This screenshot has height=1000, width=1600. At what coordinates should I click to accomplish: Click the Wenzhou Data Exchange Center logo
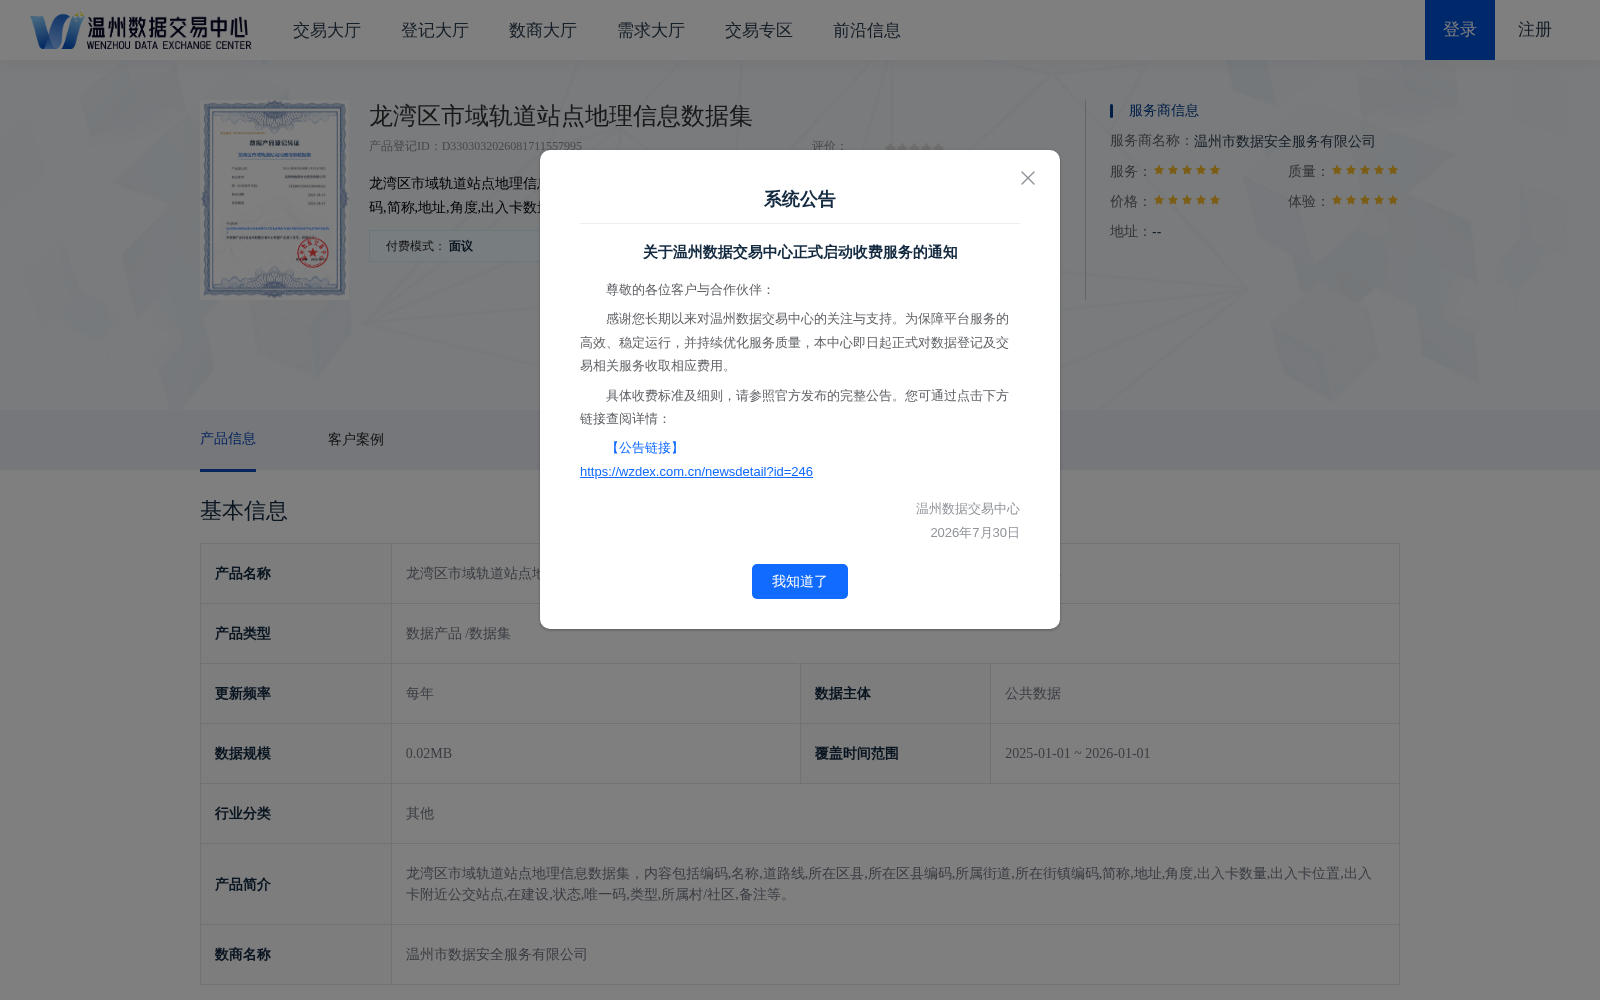click(x=141, y=30)
